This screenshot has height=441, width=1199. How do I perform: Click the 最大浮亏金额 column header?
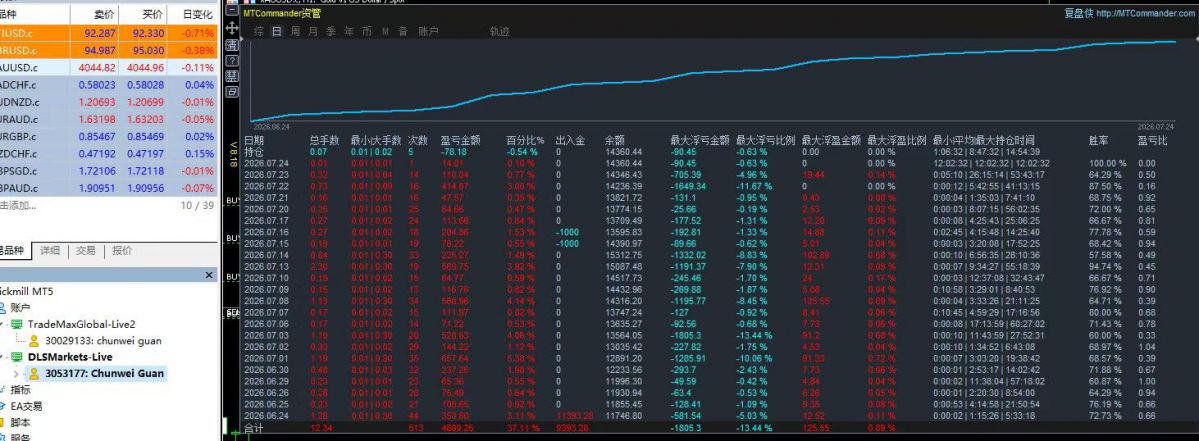click(700, 141)
